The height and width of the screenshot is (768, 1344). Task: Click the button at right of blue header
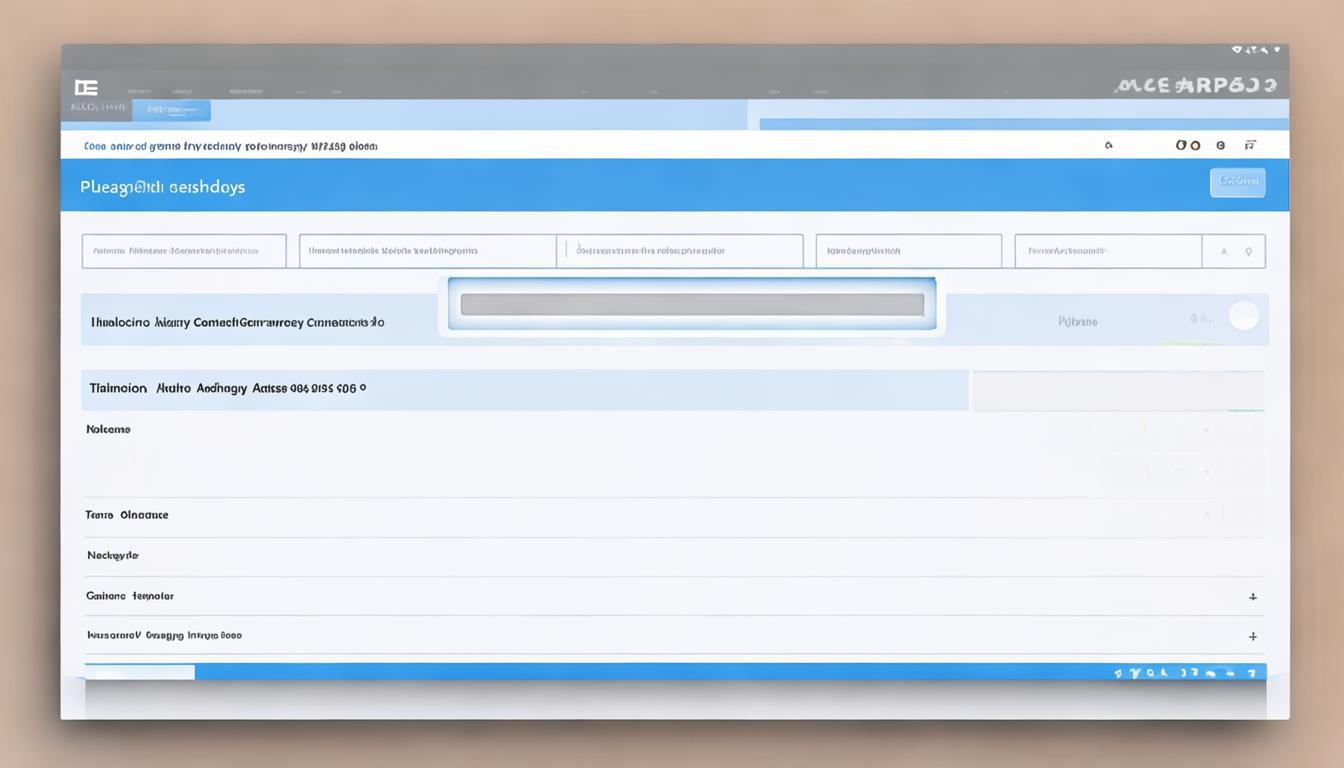coord(1238,182)
